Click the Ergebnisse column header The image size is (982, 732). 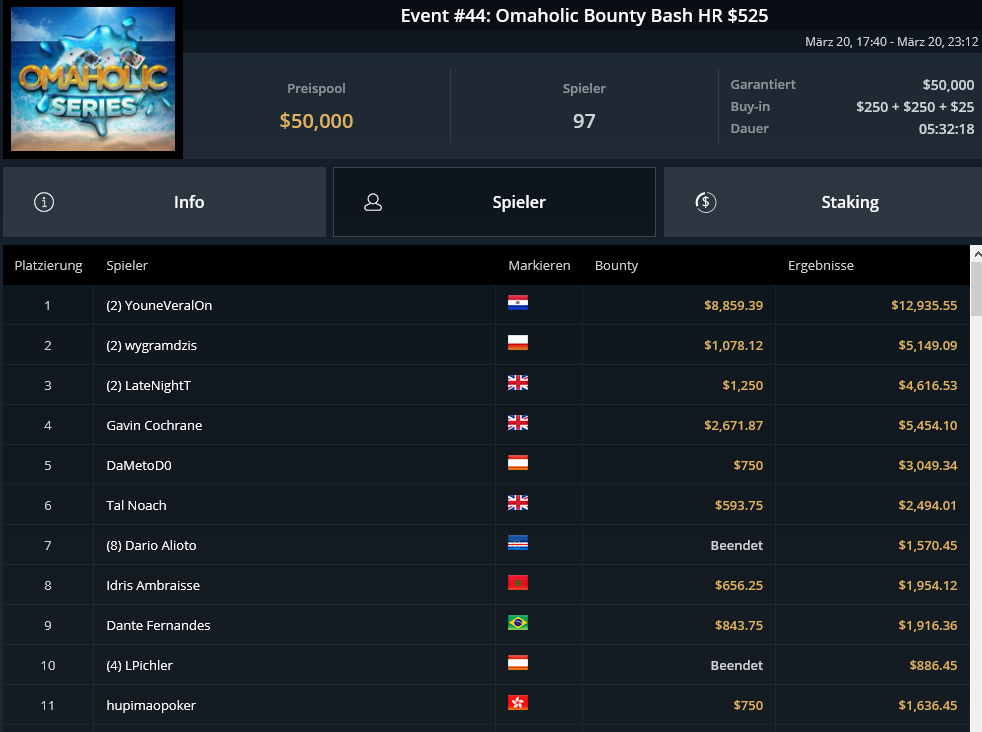(820, 265)
